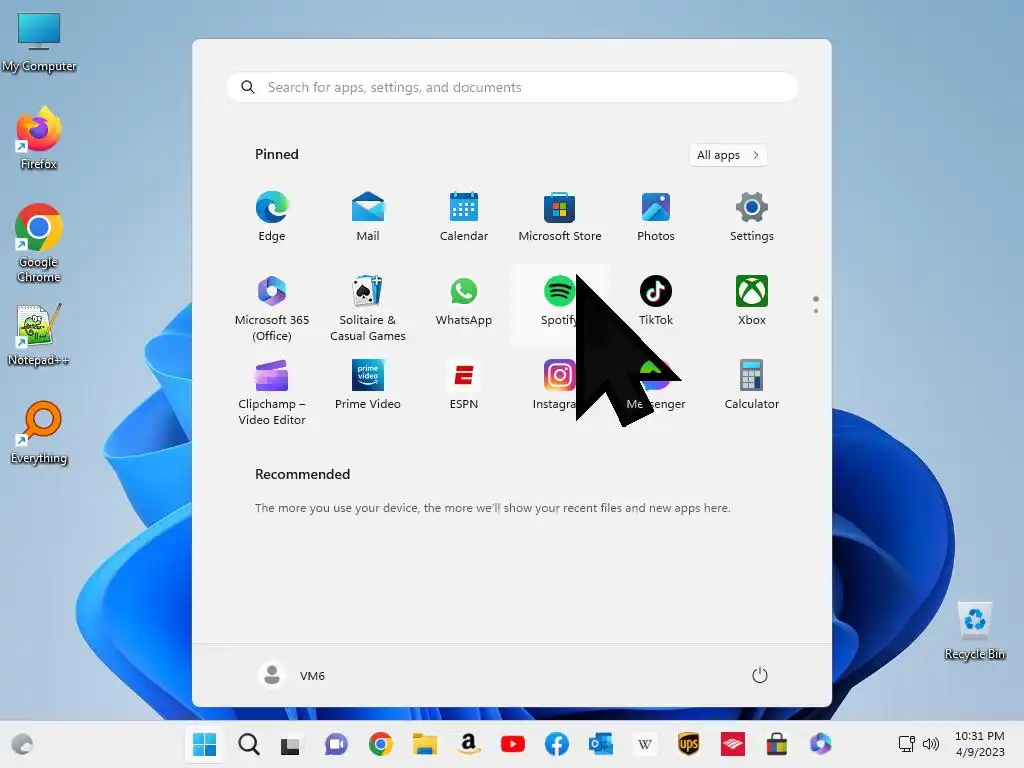Open the TikTok app

pyautogui.click(x=656, y=300)
